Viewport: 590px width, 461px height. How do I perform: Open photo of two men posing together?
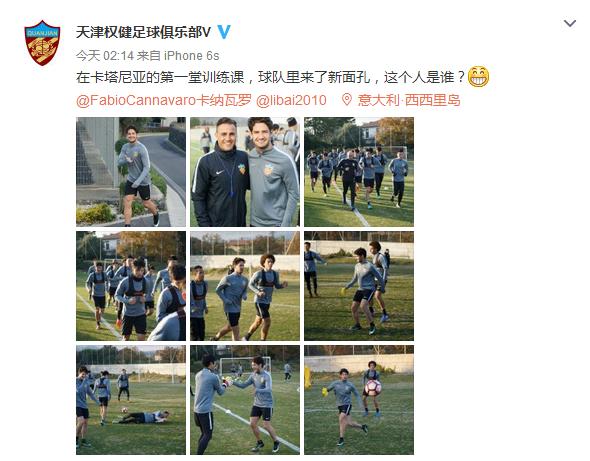pos(245,172)
